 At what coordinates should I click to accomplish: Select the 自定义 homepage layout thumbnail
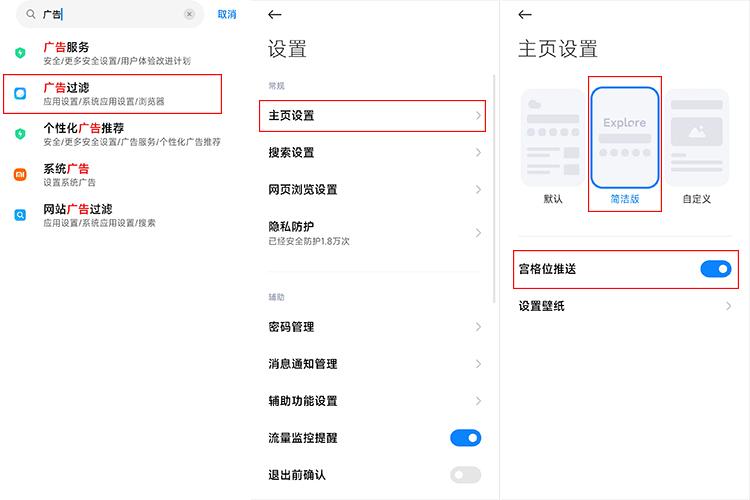[697, 138]
